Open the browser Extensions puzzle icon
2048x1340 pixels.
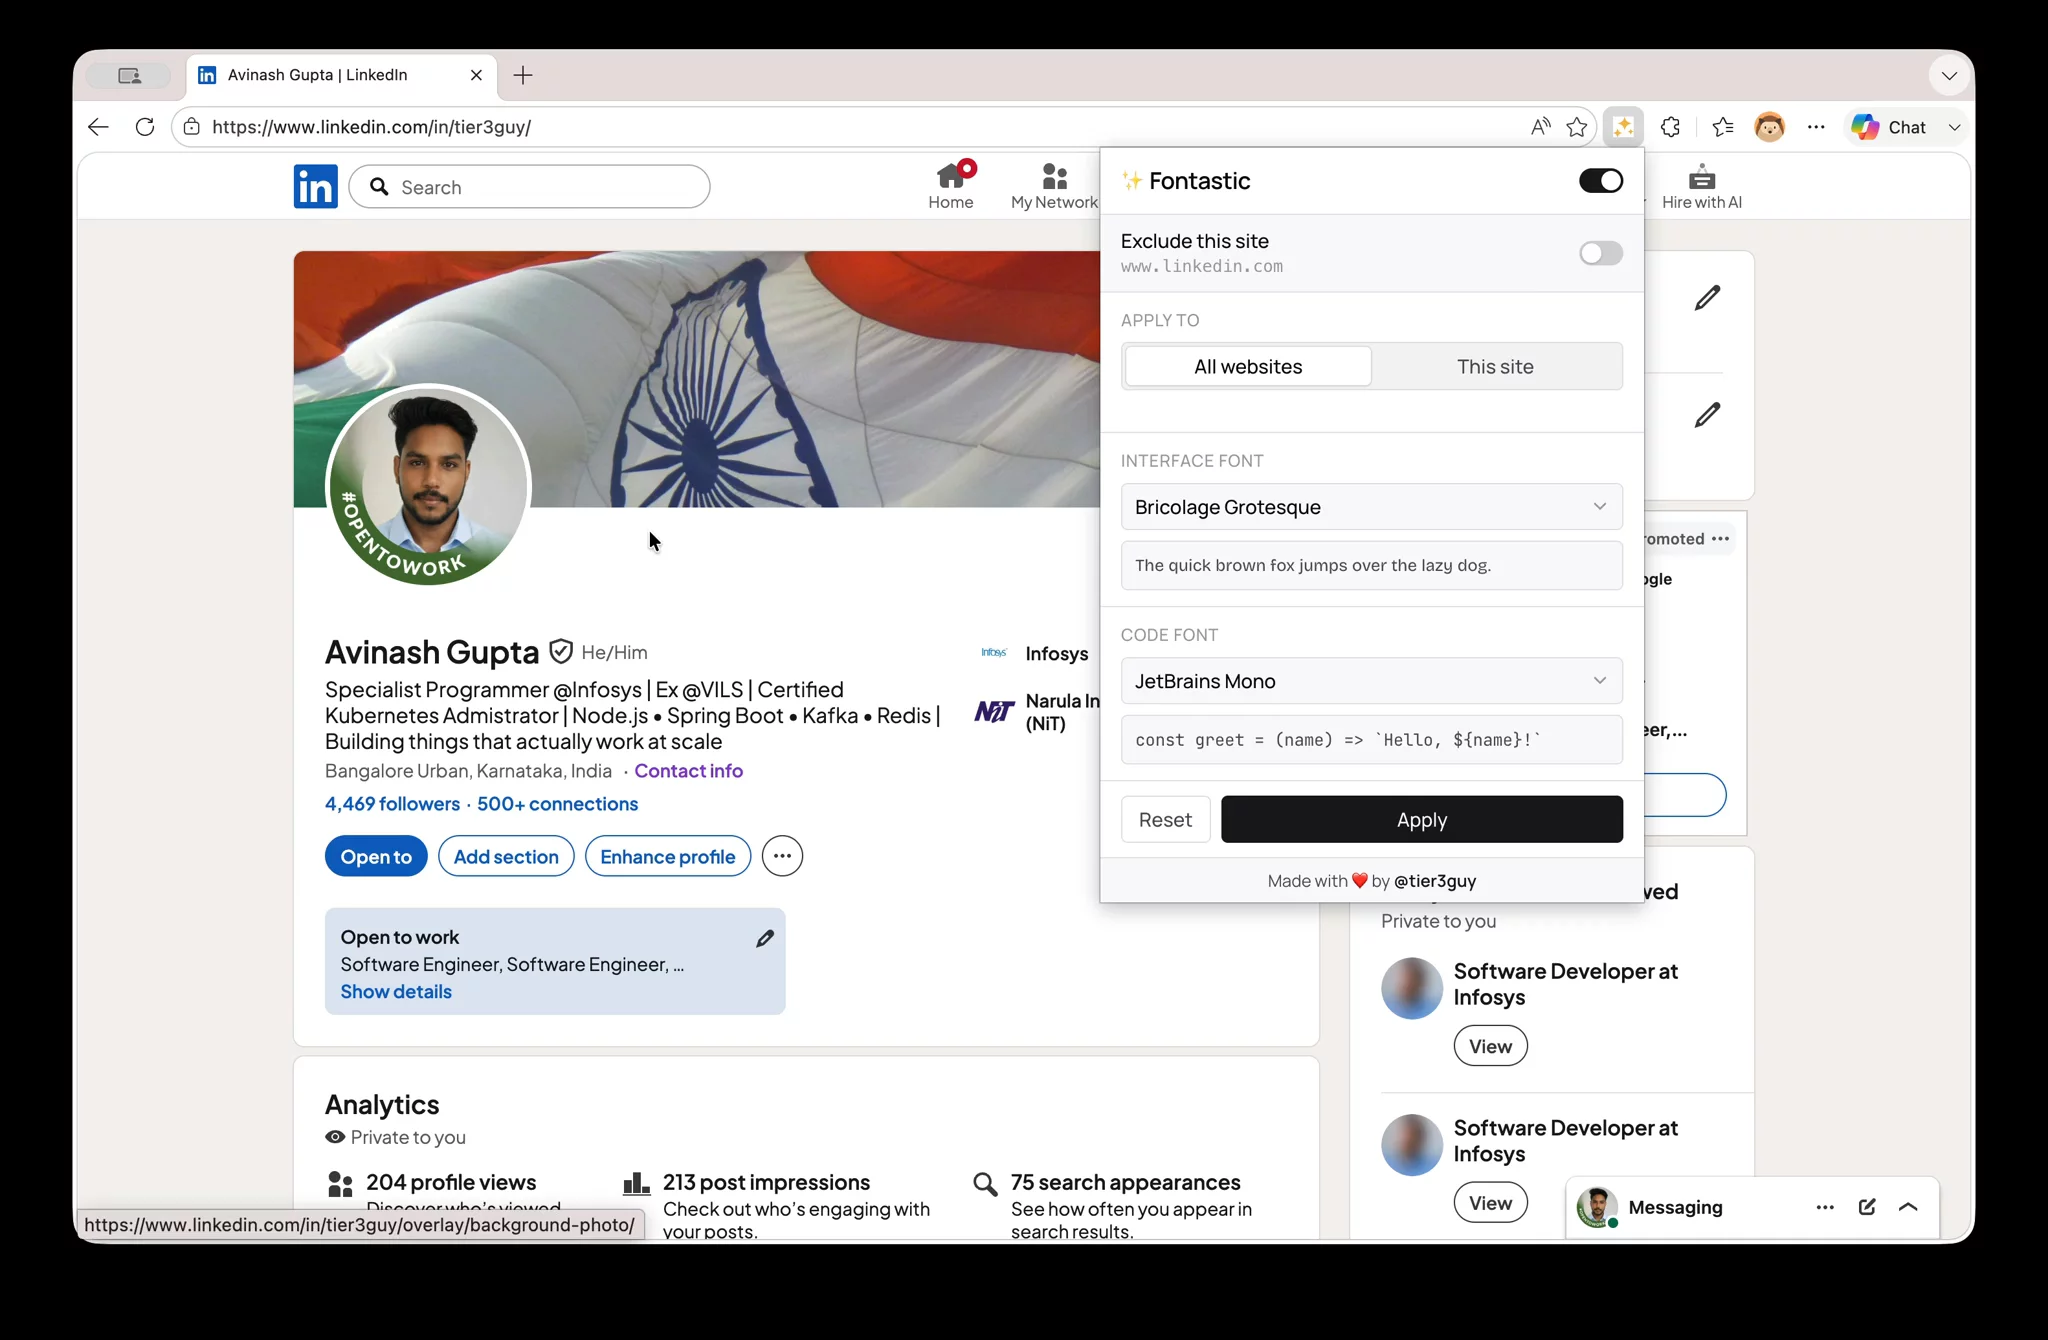1670,127
